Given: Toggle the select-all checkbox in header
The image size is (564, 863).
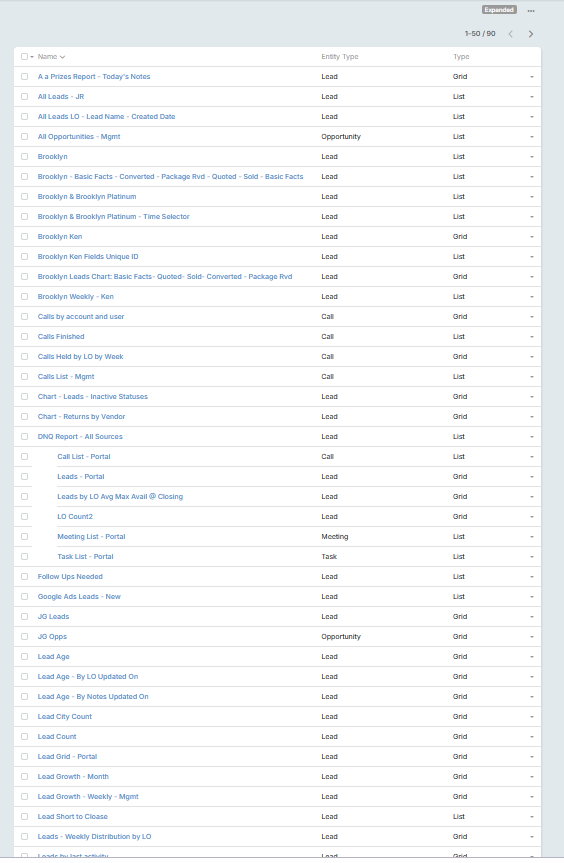Looking at the screenshot, I should pyautogui.click(x=24, y=57).
